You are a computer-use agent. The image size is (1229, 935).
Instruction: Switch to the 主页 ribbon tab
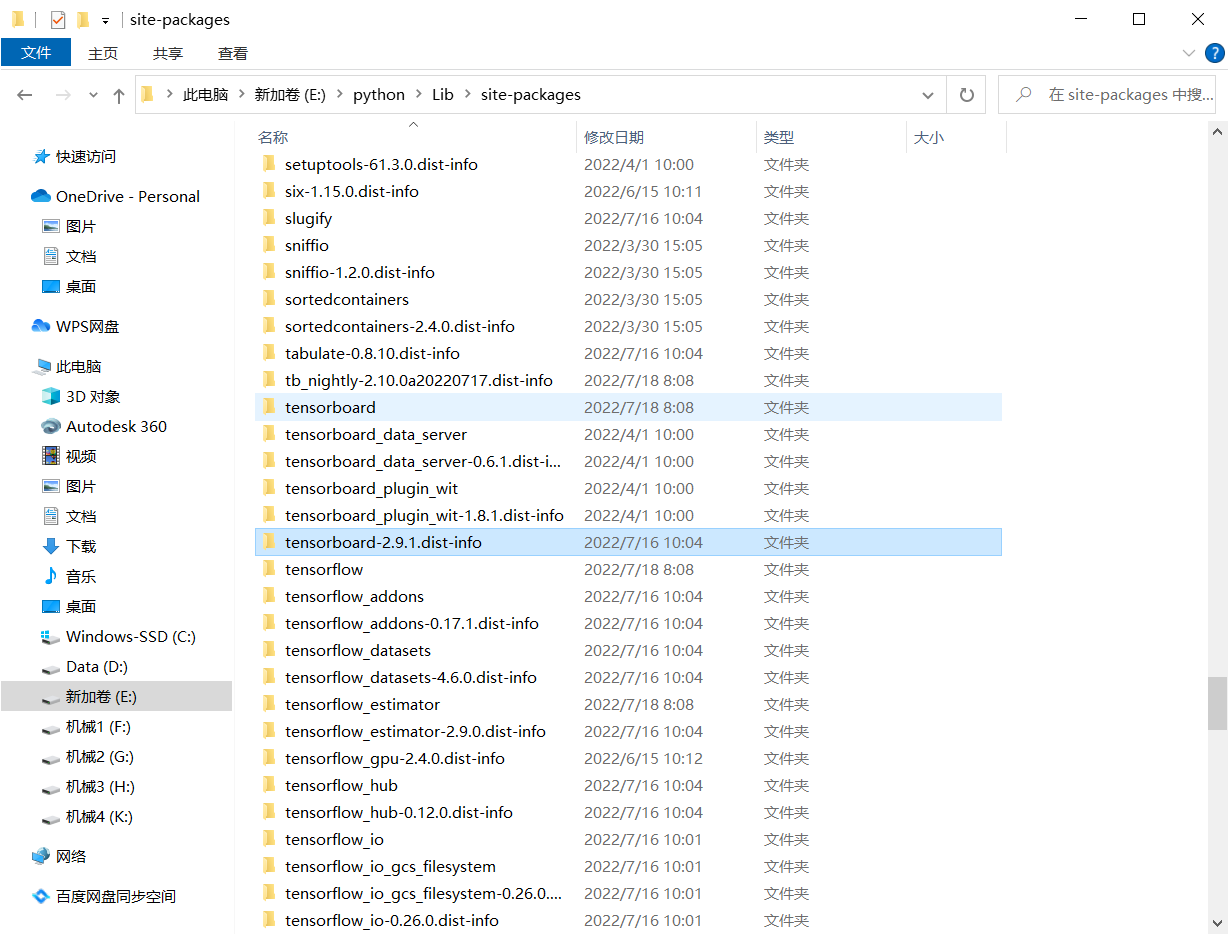pyautogui.click(x=103, y=53)
